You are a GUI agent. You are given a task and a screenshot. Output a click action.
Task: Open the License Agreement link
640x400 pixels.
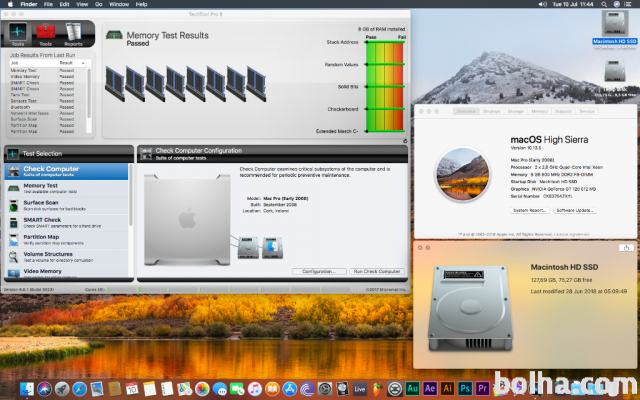pos(571,234)
